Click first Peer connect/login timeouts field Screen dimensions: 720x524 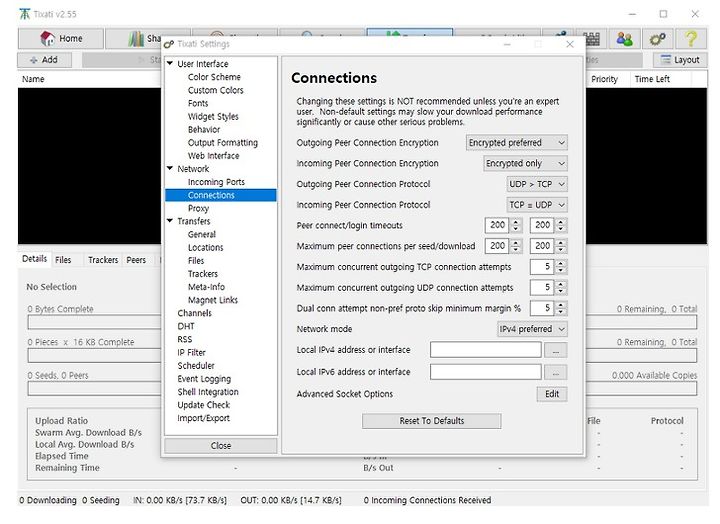click(497, 225)
